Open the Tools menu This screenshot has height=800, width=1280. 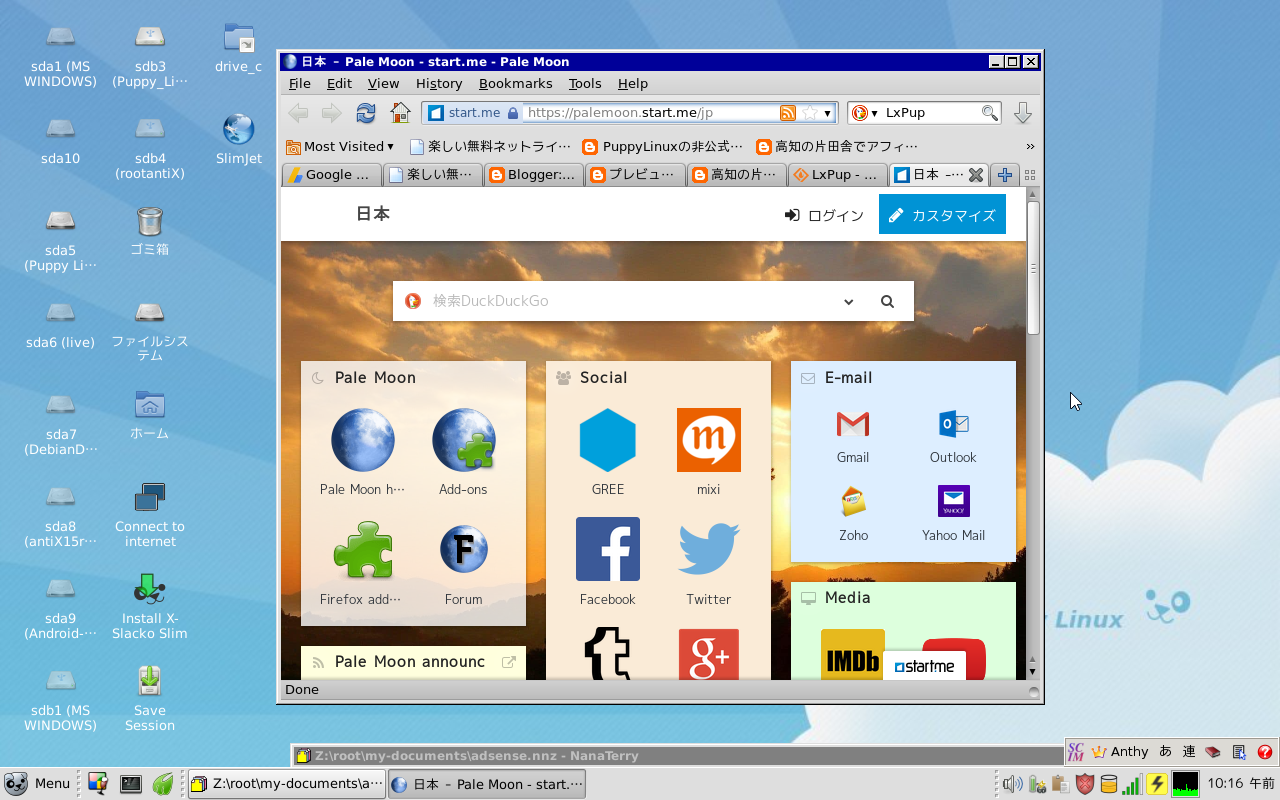(585, 84)
